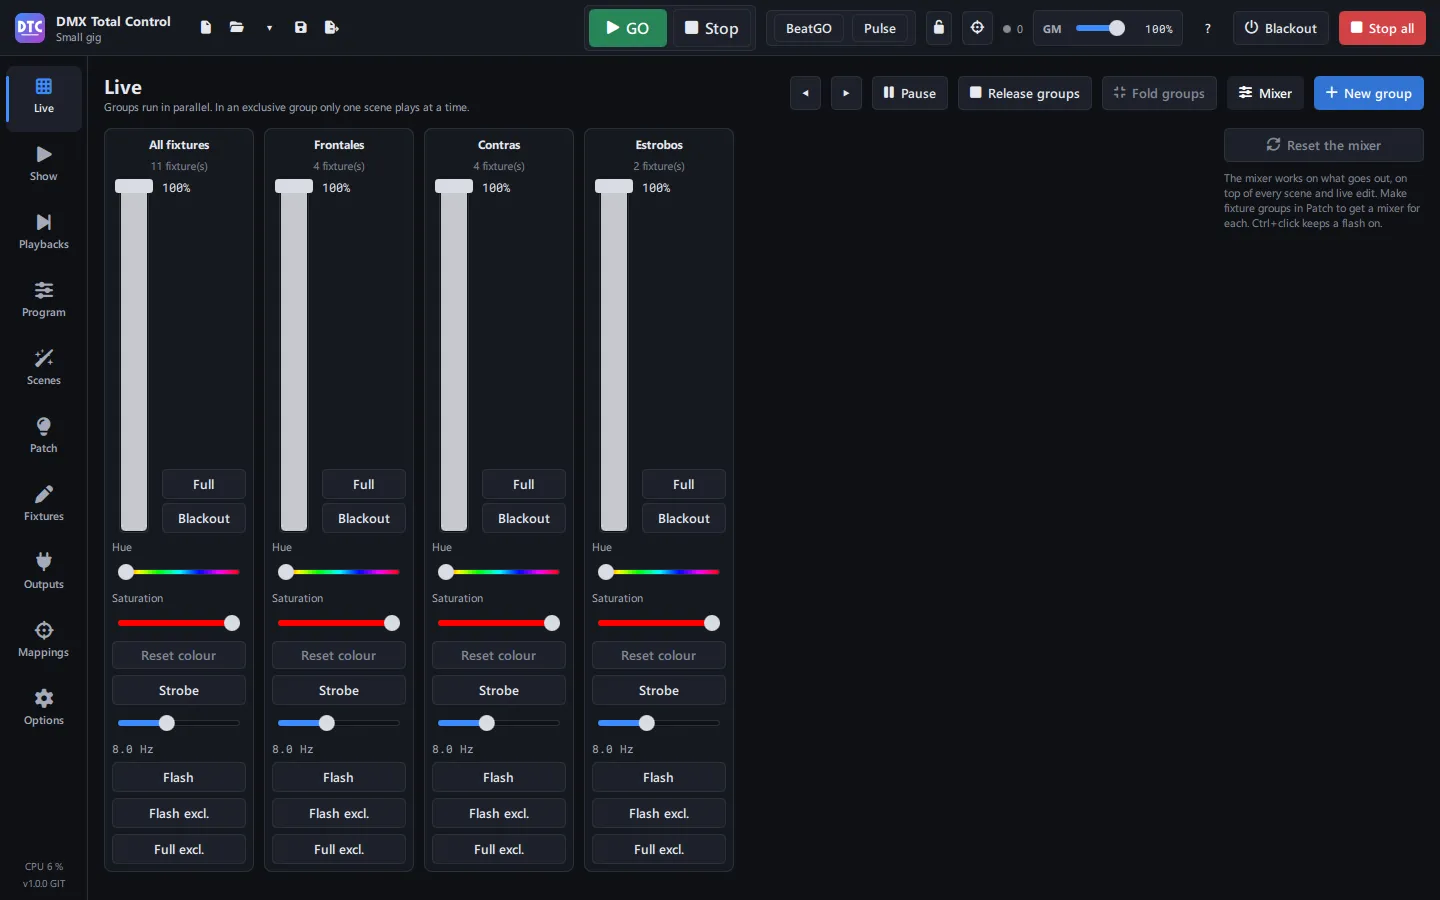Click Release groups
This screenshot has height=900, width=1440.
pos(1025,93)
